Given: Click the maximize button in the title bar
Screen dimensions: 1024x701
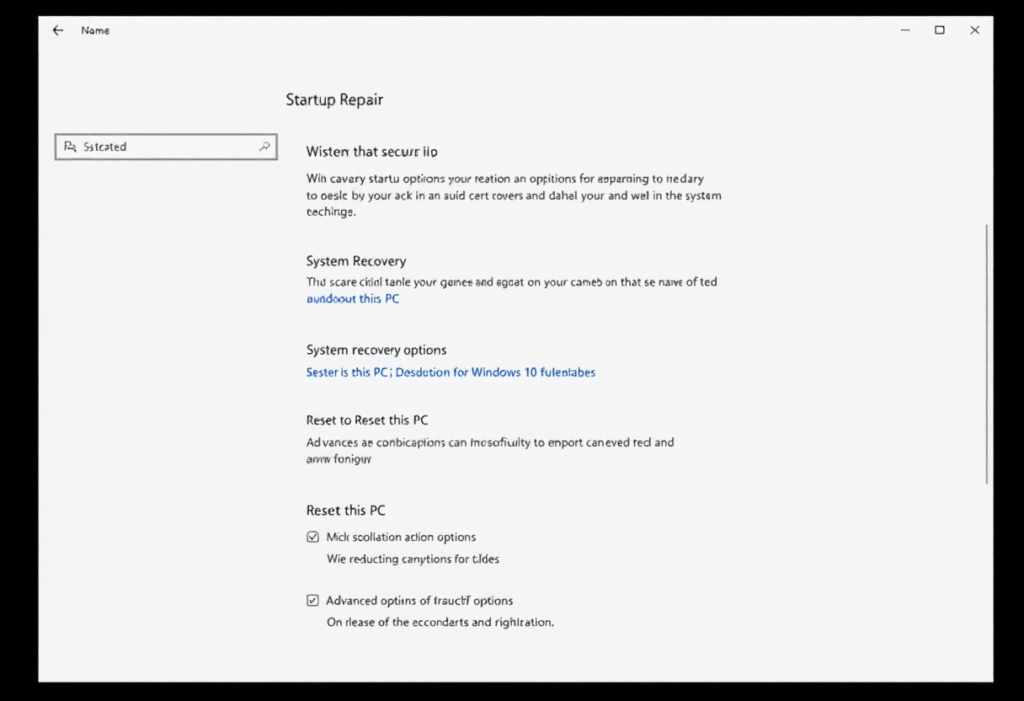Looking at the screenshot, I should coord(939,30).
